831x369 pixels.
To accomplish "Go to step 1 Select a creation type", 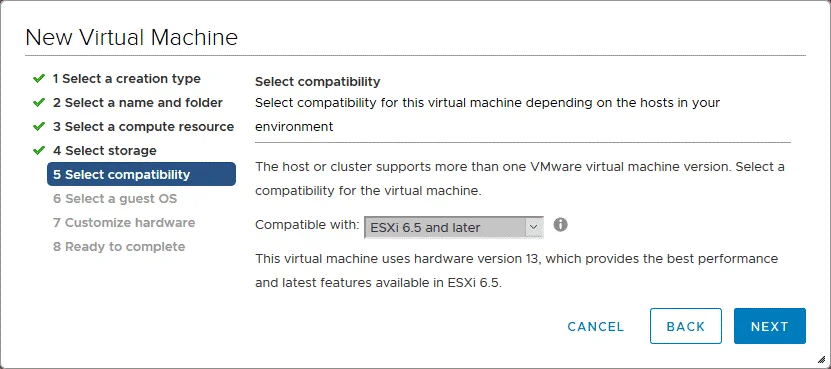I will 126,78.
